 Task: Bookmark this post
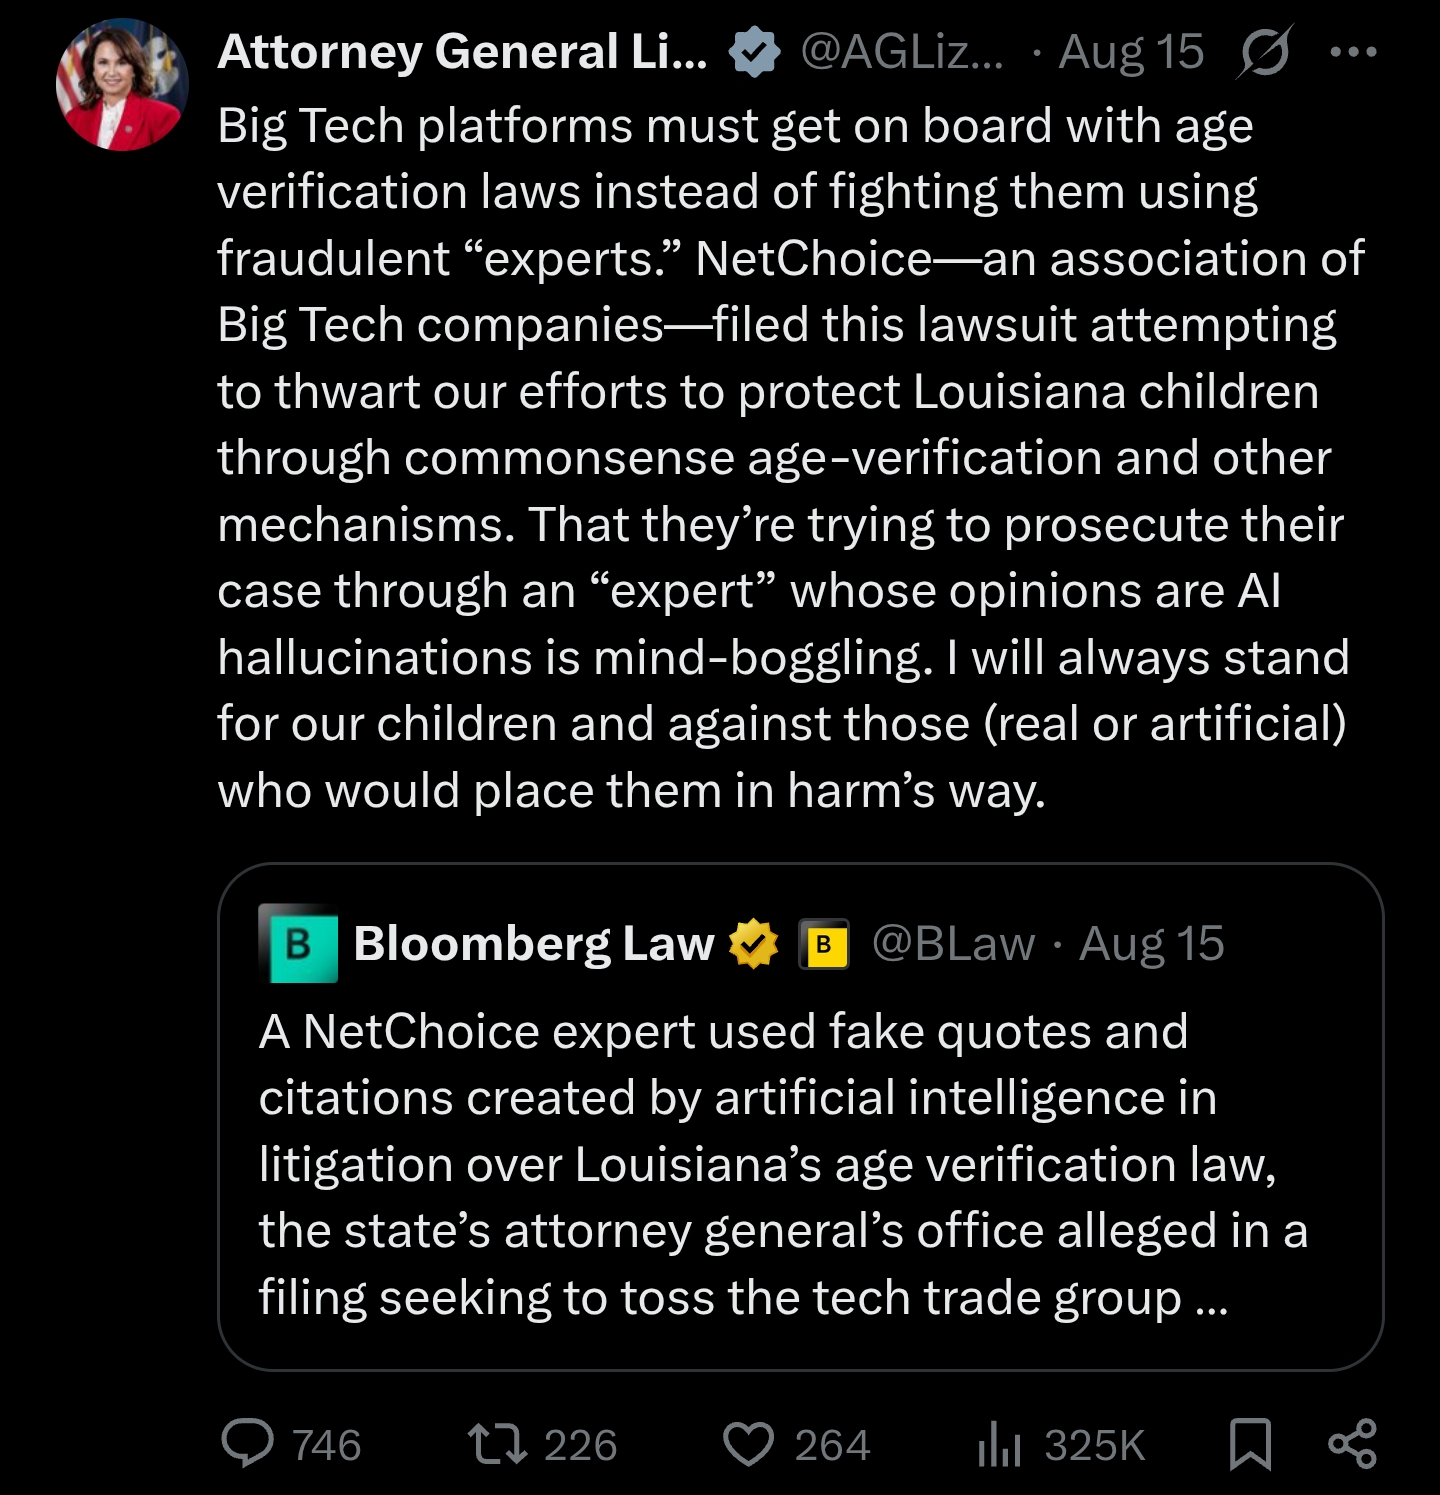point(1250,1444)
